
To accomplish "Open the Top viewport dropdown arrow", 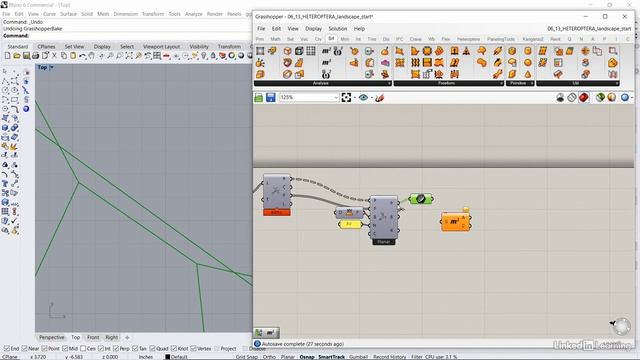I will 52,67.
